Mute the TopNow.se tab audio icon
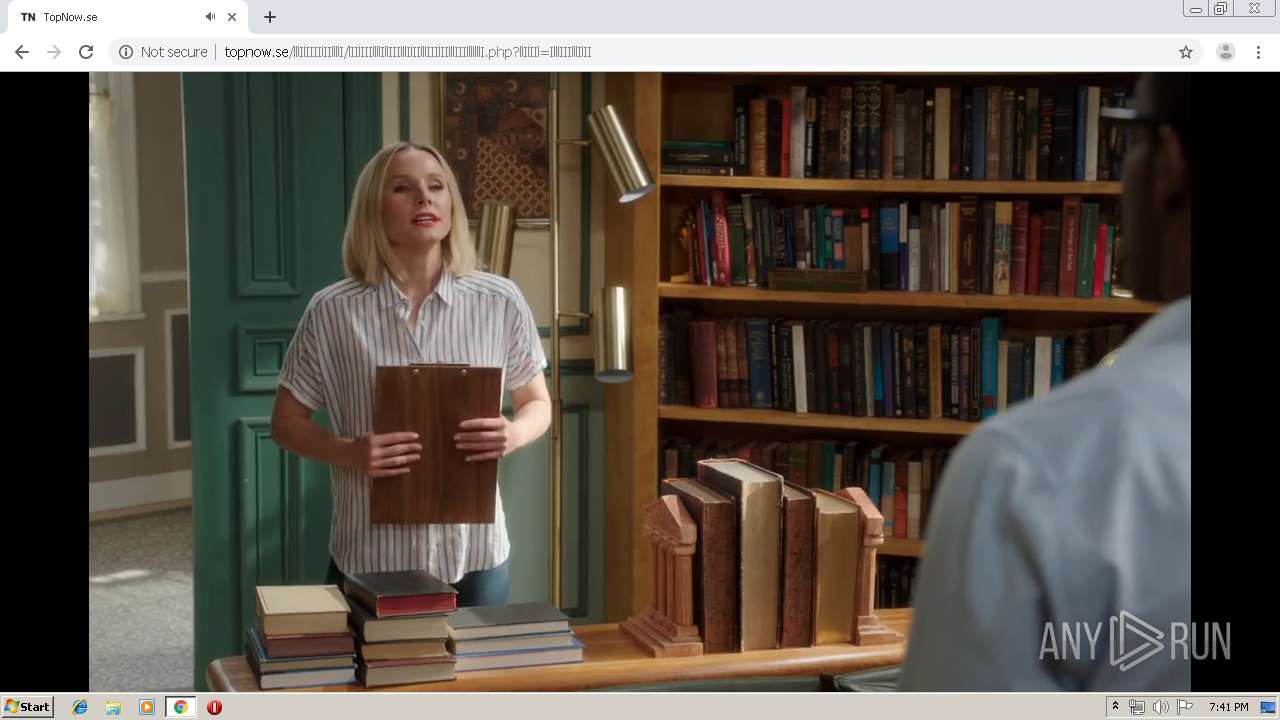The image size is (1280, 720). click(210, 17)
